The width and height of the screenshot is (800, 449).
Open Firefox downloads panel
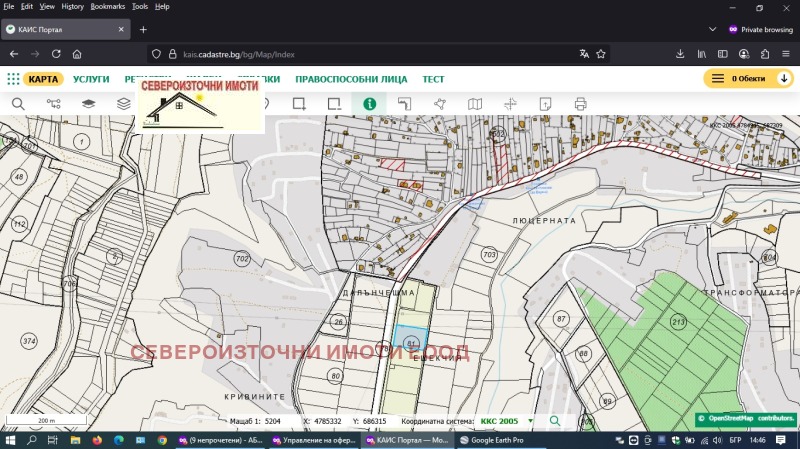point(680,54)
